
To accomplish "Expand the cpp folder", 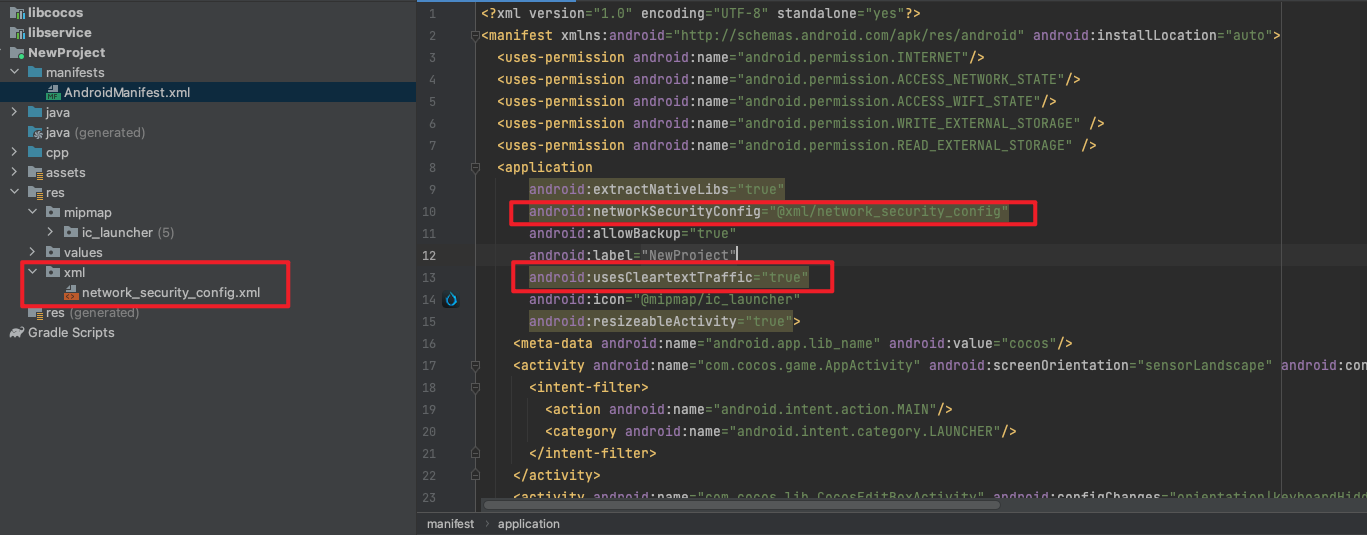I will pos(14,153).
